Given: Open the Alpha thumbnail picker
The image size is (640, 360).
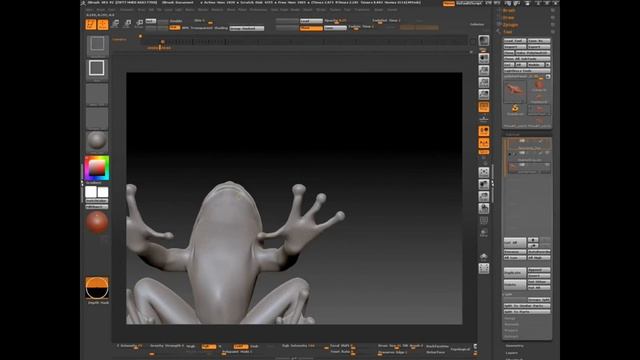Looking at the screenshot, I should pyautogui.click(x=97, y=94).
